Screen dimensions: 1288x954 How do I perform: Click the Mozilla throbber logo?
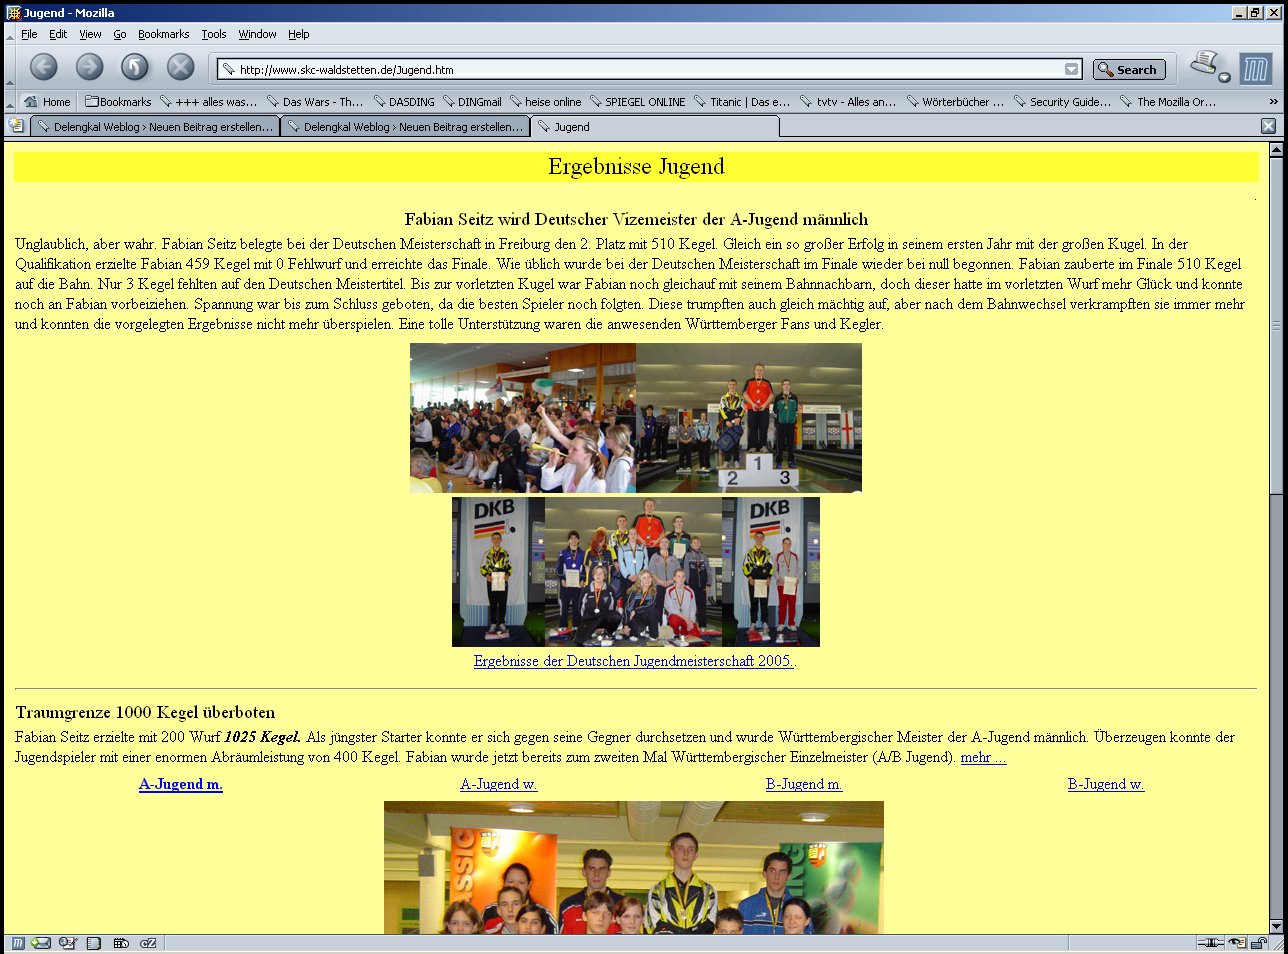1256,69
